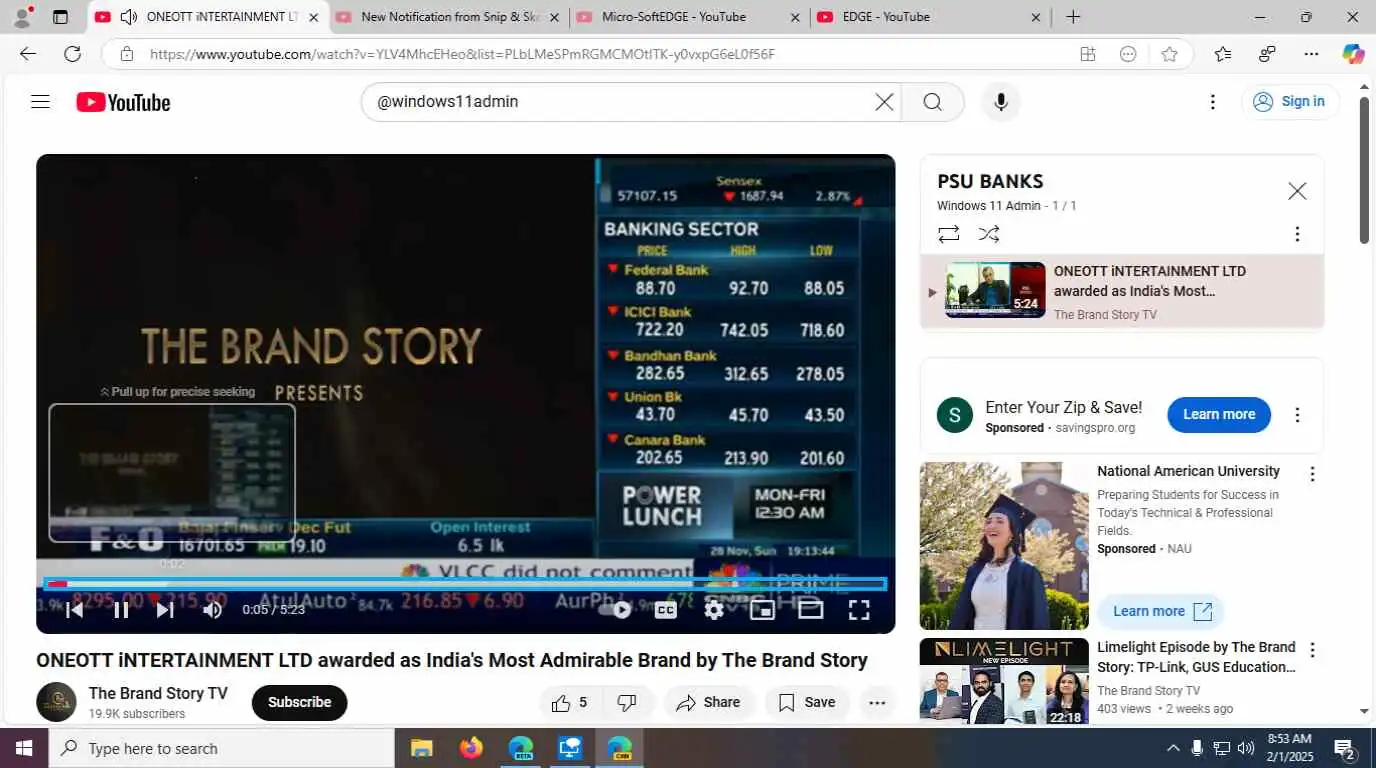Open Firefox from the taskbar
Image resolution: width=1376 pixels, height=768 pixels.
pos(471,748)
